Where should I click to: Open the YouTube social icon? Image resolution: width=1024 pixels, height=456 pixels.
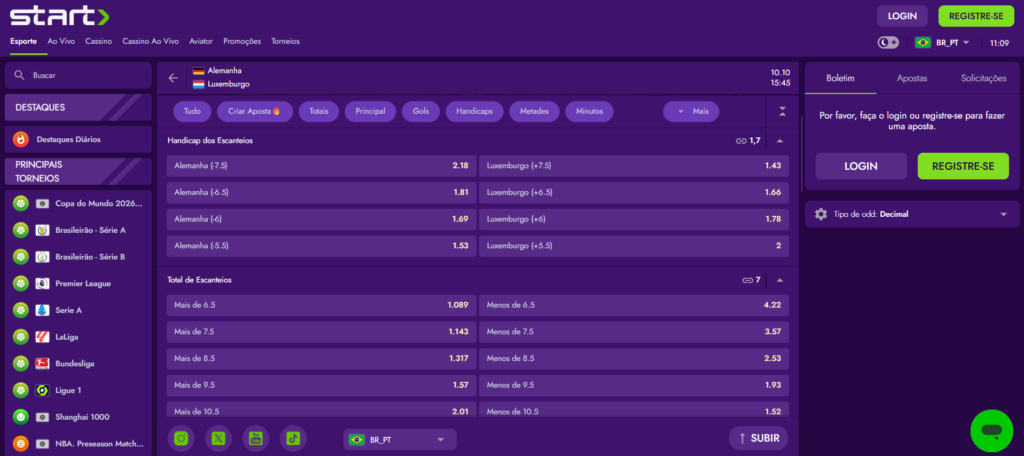[x=256, y=438]
